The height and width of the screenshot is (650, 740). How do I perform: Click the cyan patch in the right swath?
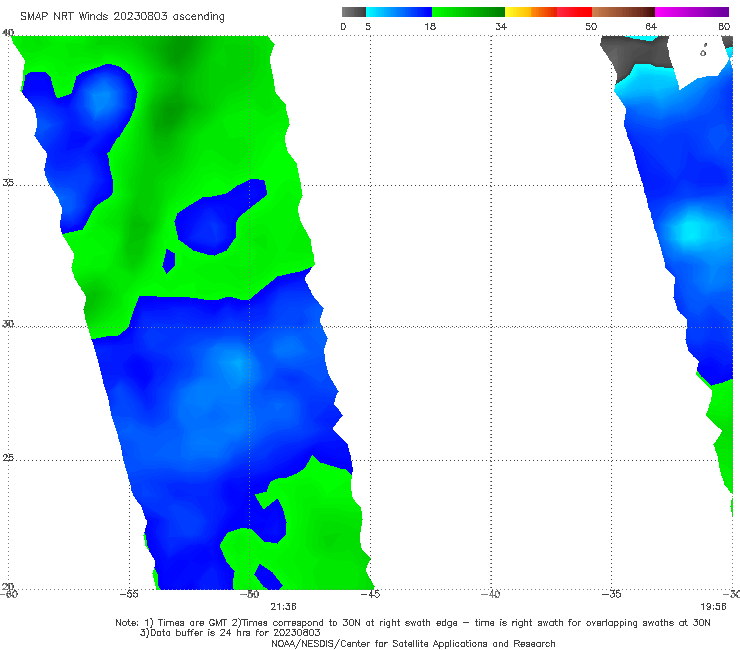point(691,231)
